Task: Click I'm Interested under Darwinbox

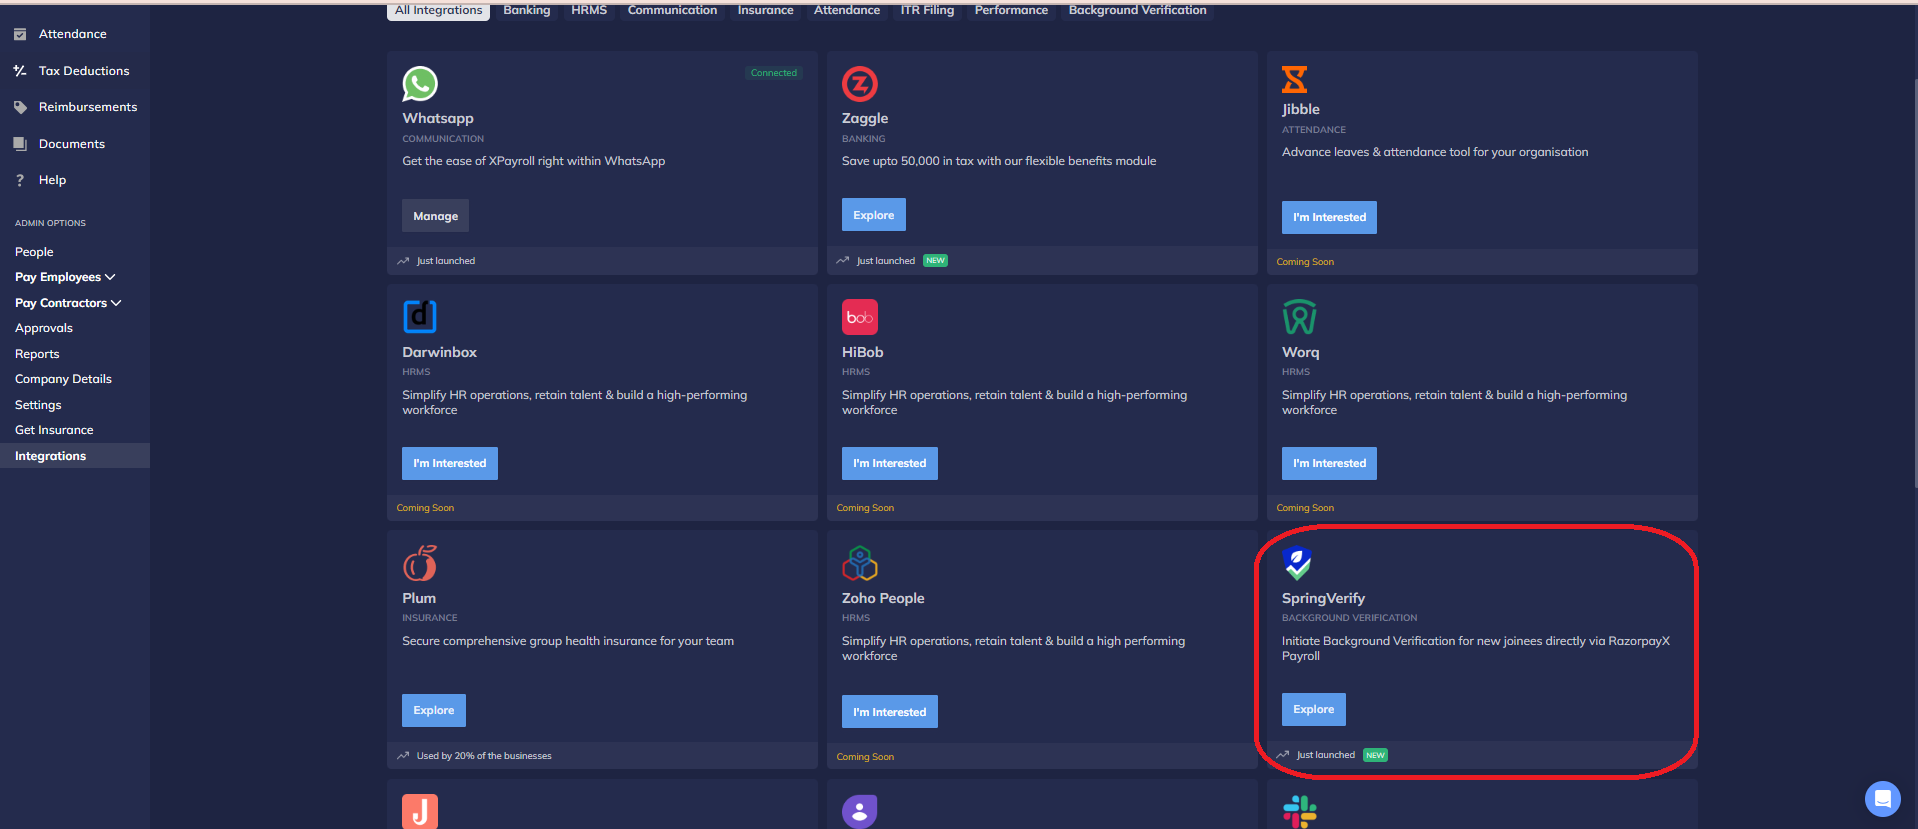Action: click(449, 463)
